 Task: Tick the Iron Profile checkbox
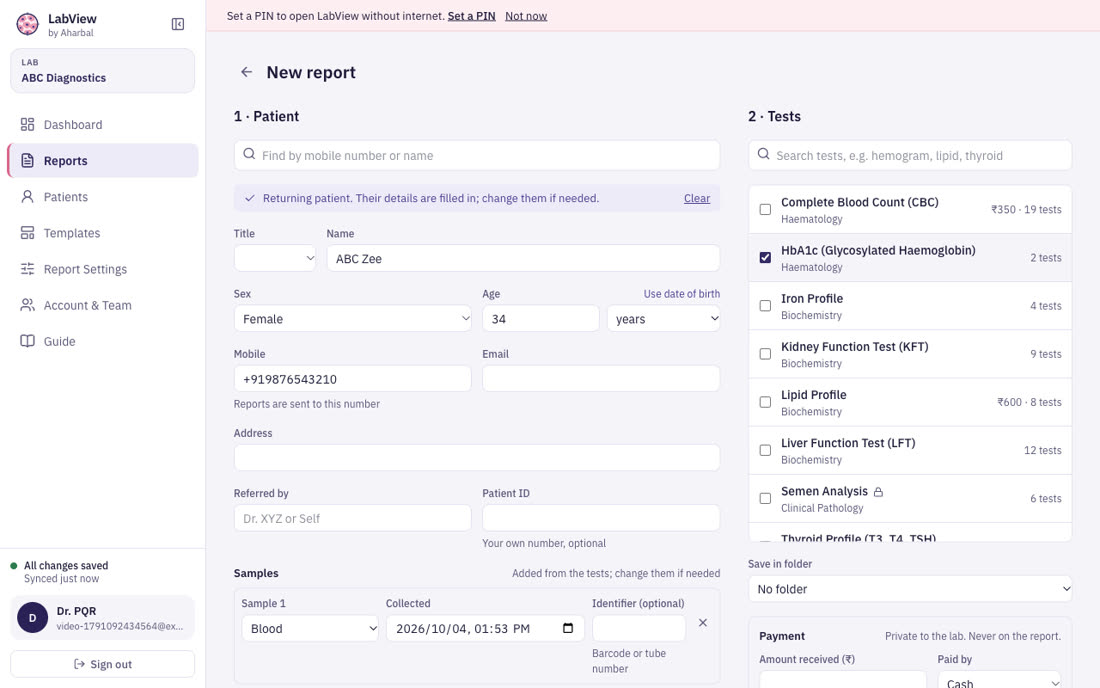click(x=765, y=306)
